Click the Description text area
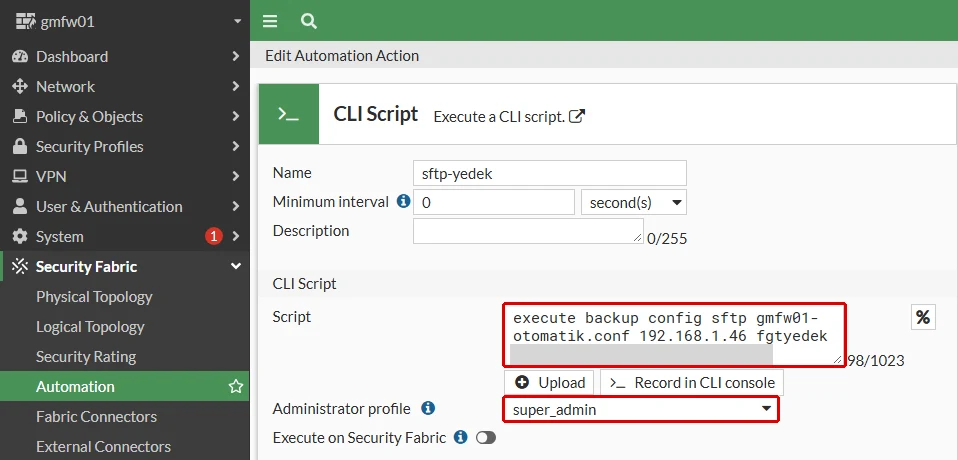 528,231
